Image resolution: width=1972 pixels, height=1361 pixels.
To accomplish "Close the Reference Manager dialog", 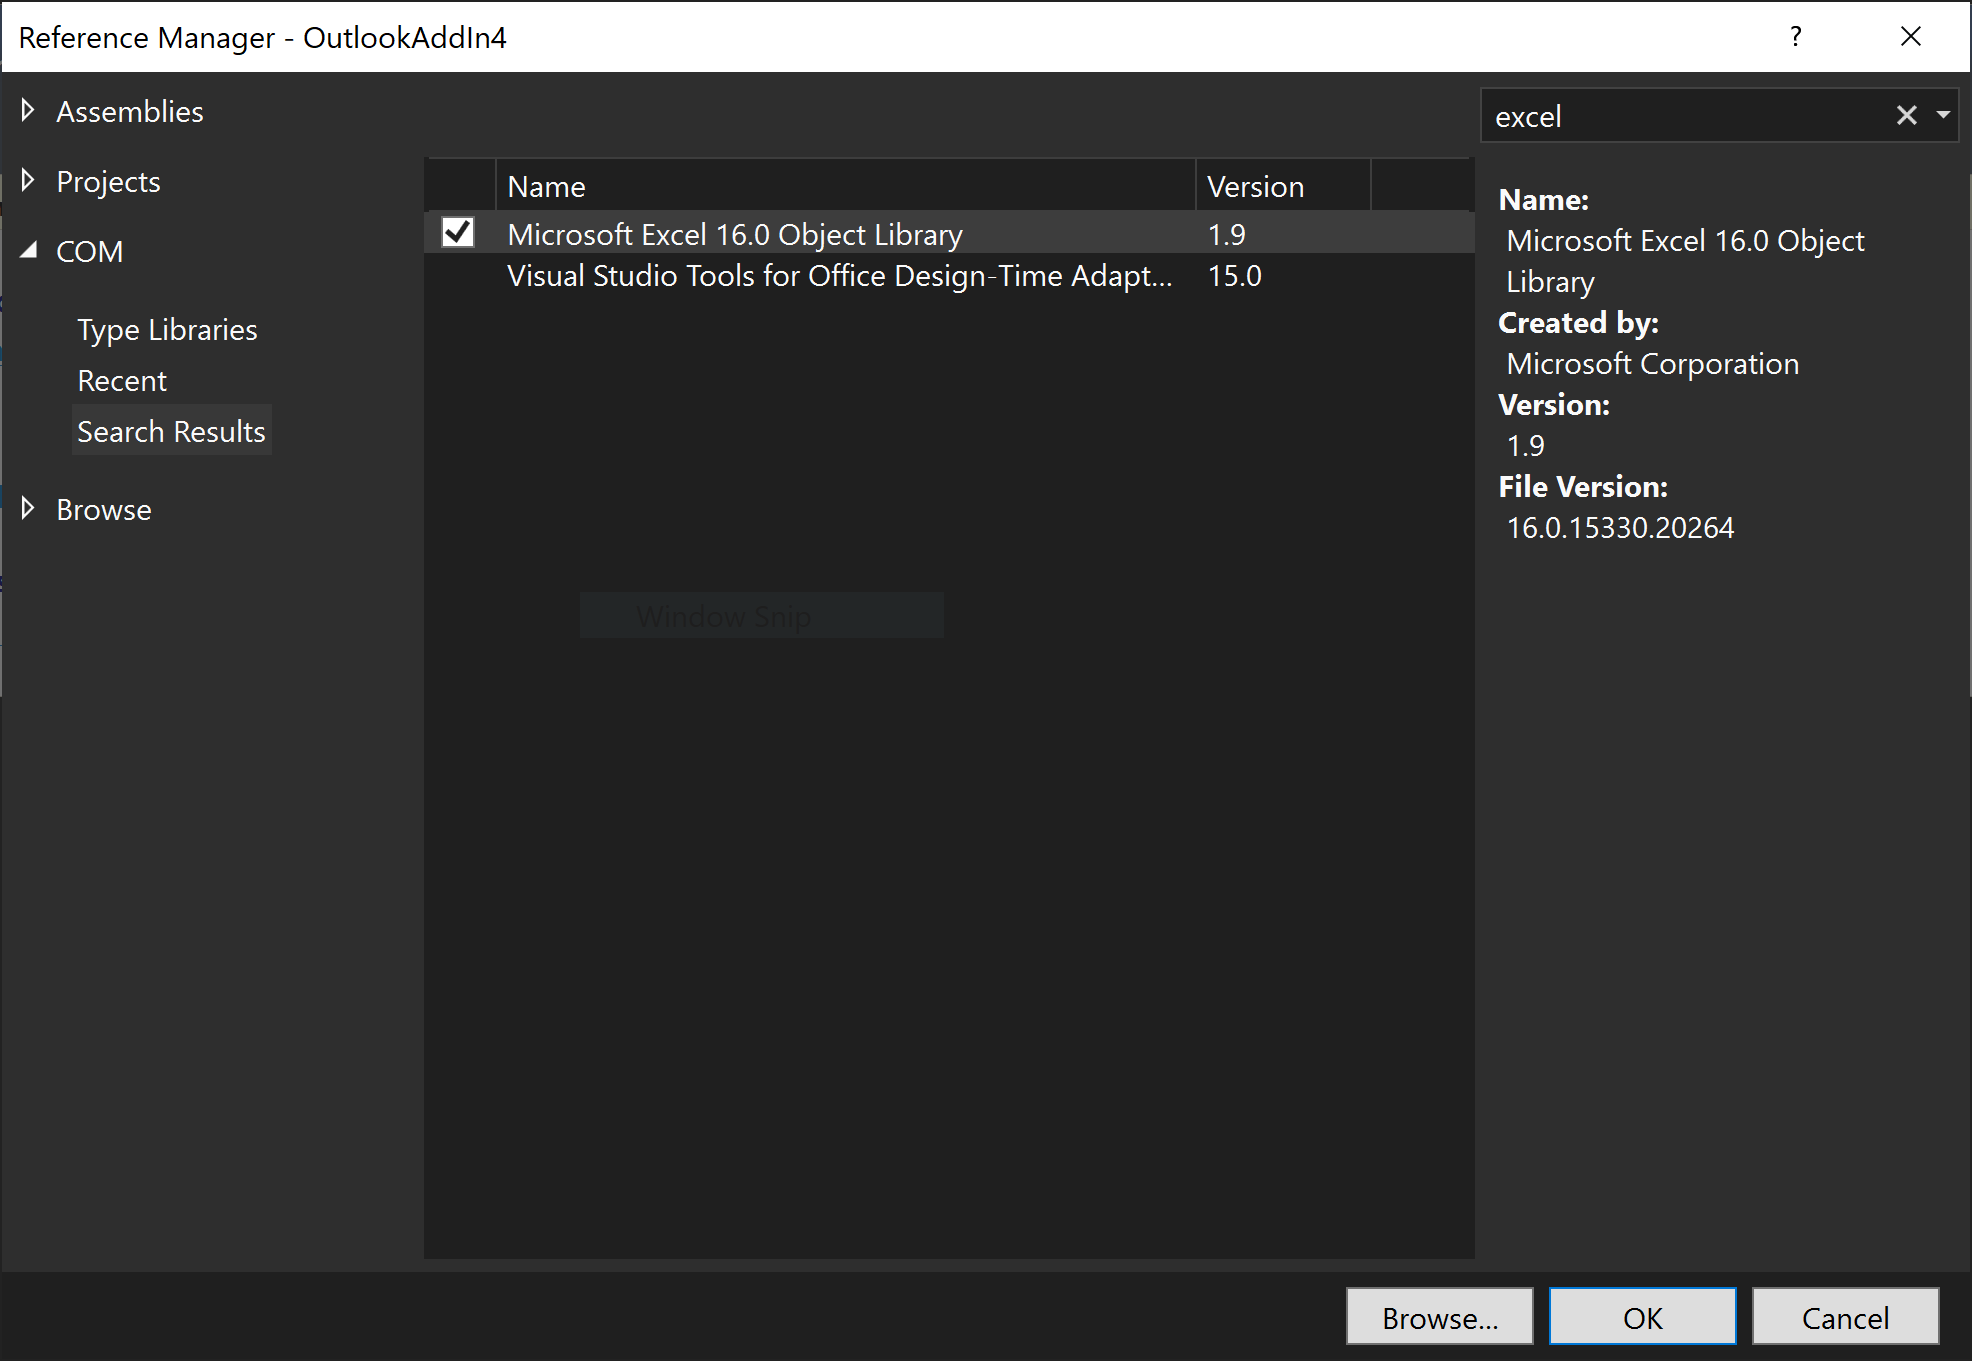I will 1910,37.
